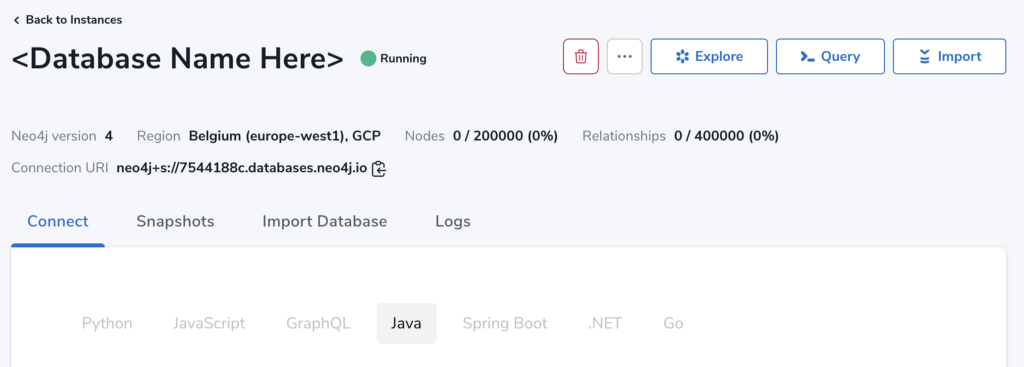Click the Explore button
The image size is (1024, 367).
pyautogui.click(x=709, y=56)
